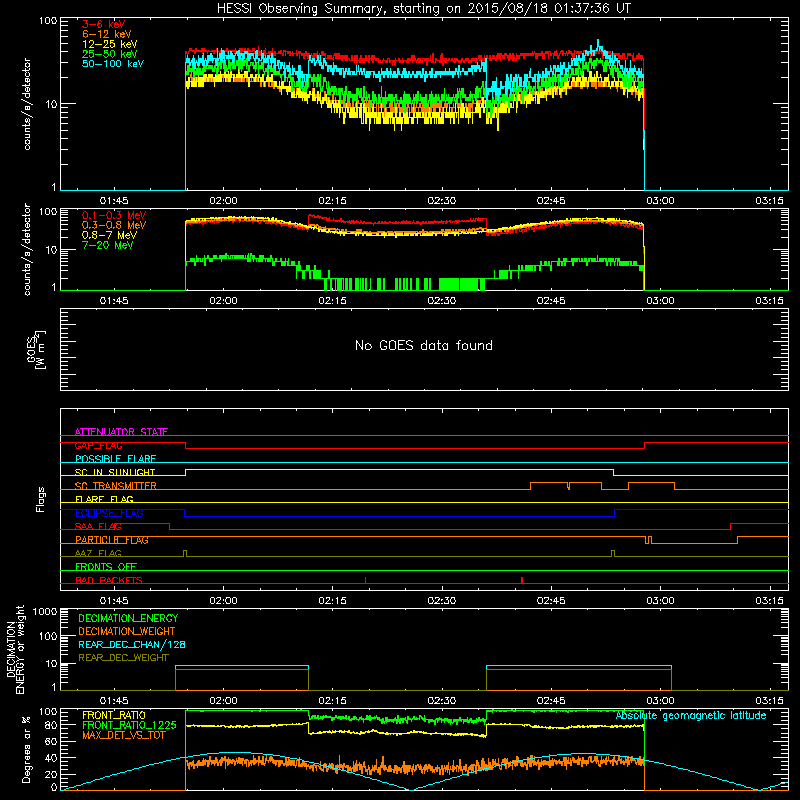Select the 0.3-0.8 MeV legend label
800x800 pixels.
coord(114,226)
